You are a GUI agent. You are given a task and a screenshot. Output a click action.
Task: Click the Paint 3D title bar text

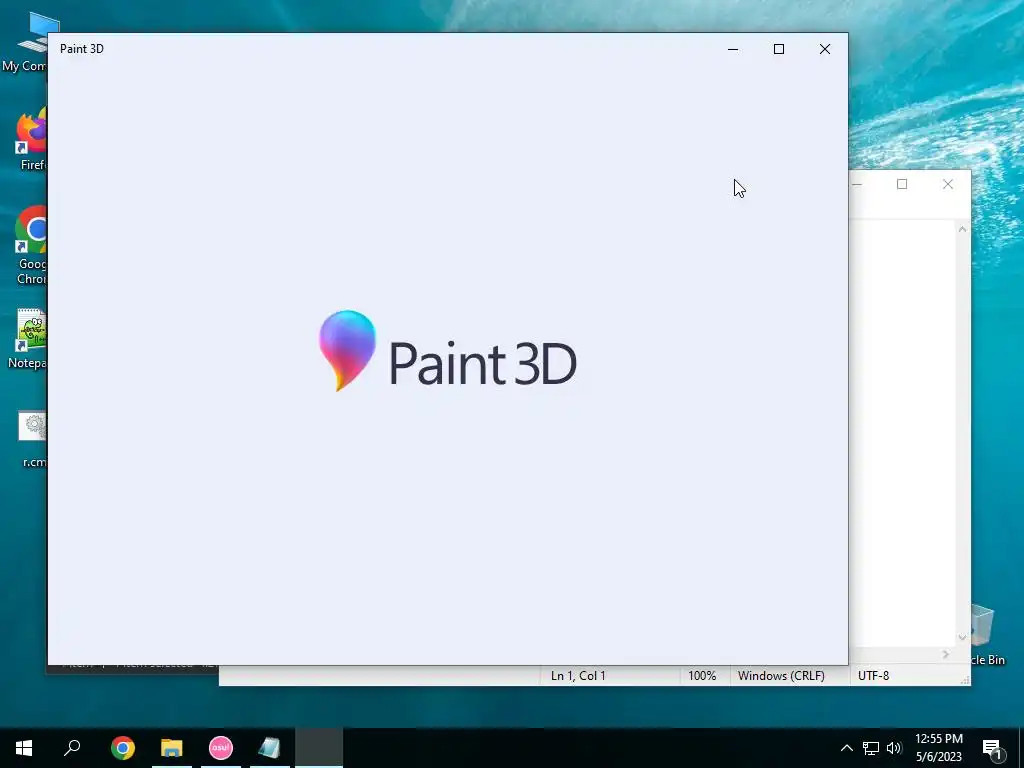tap(82, 49)
